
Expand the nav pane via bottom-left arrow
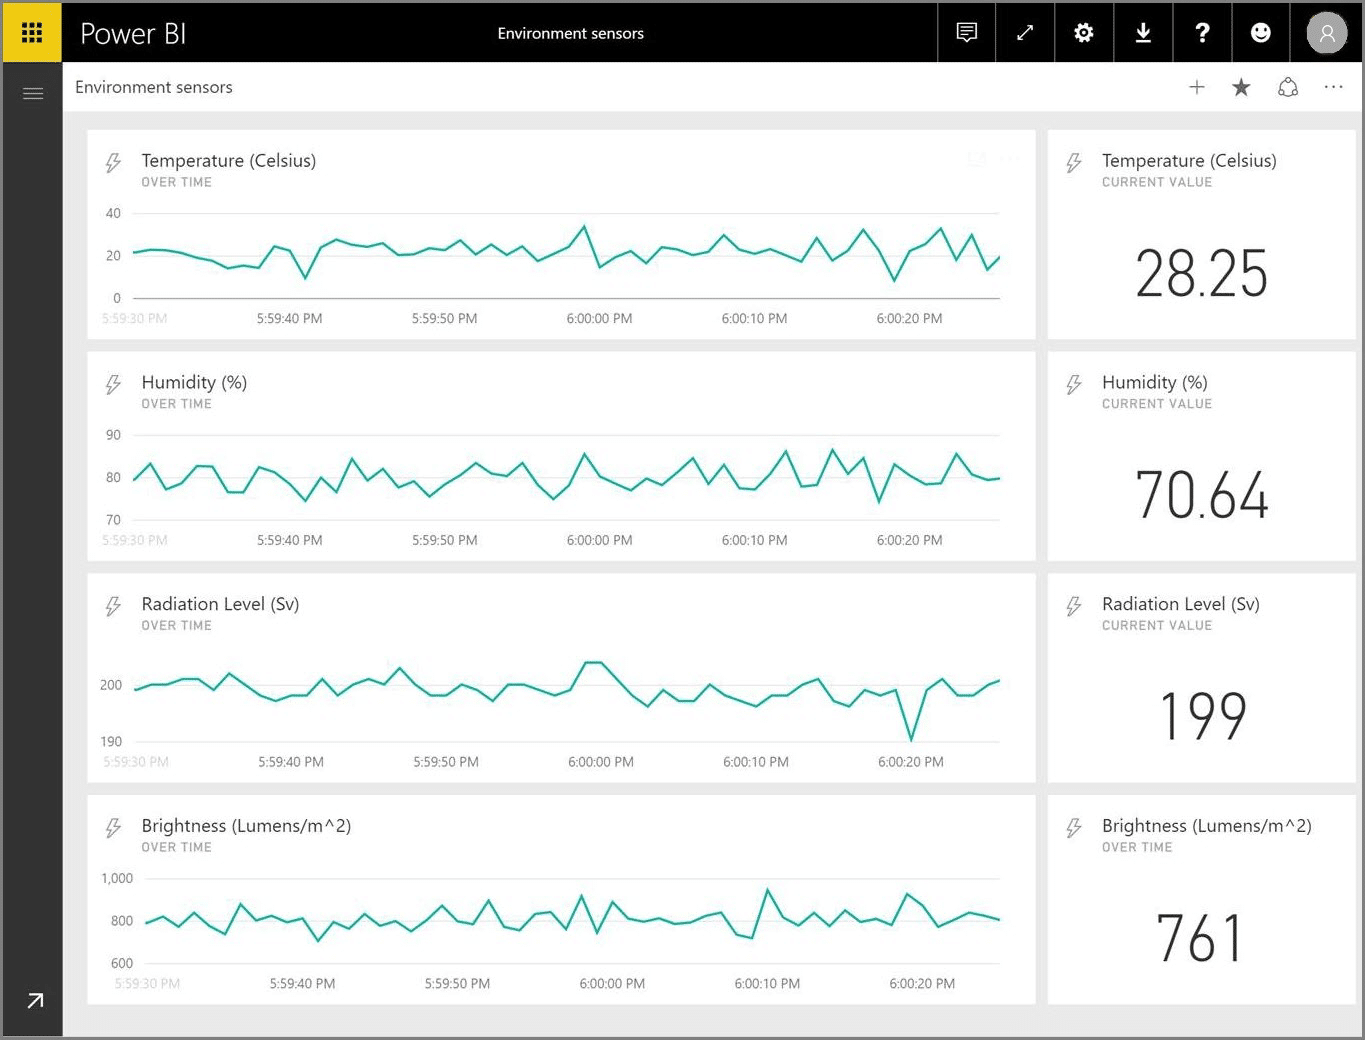[36, 1000]
